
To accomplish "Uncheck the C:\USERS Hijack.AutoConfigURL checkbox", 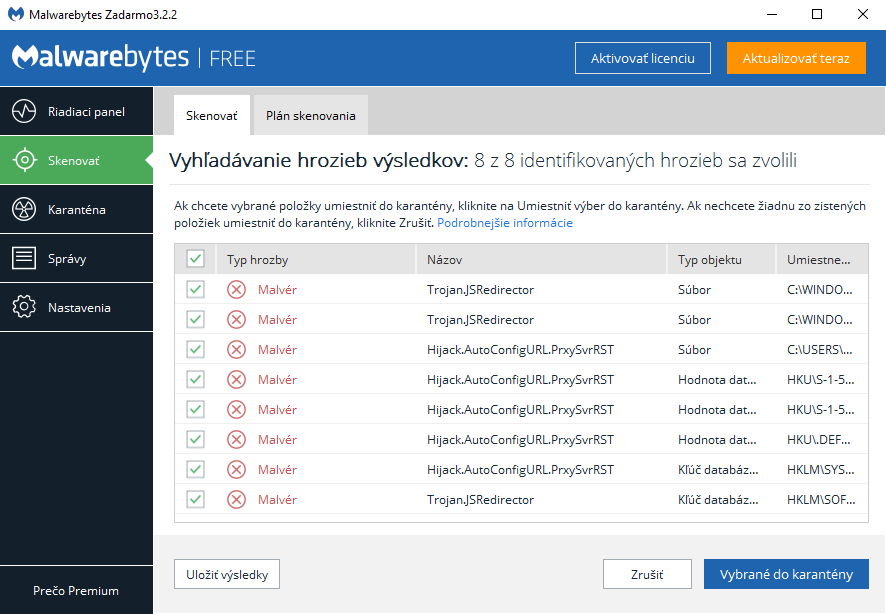I will coord(195,350).
